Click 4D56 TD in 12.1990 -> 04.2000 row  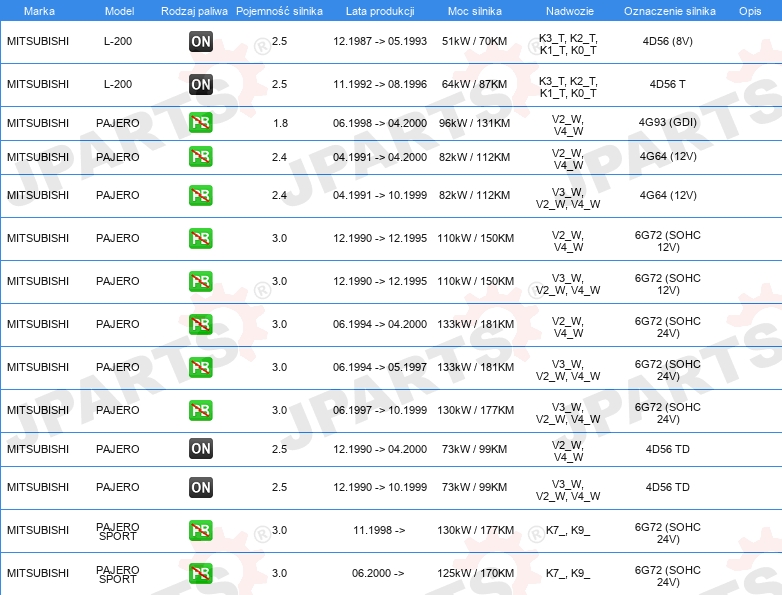pos(668,449)
